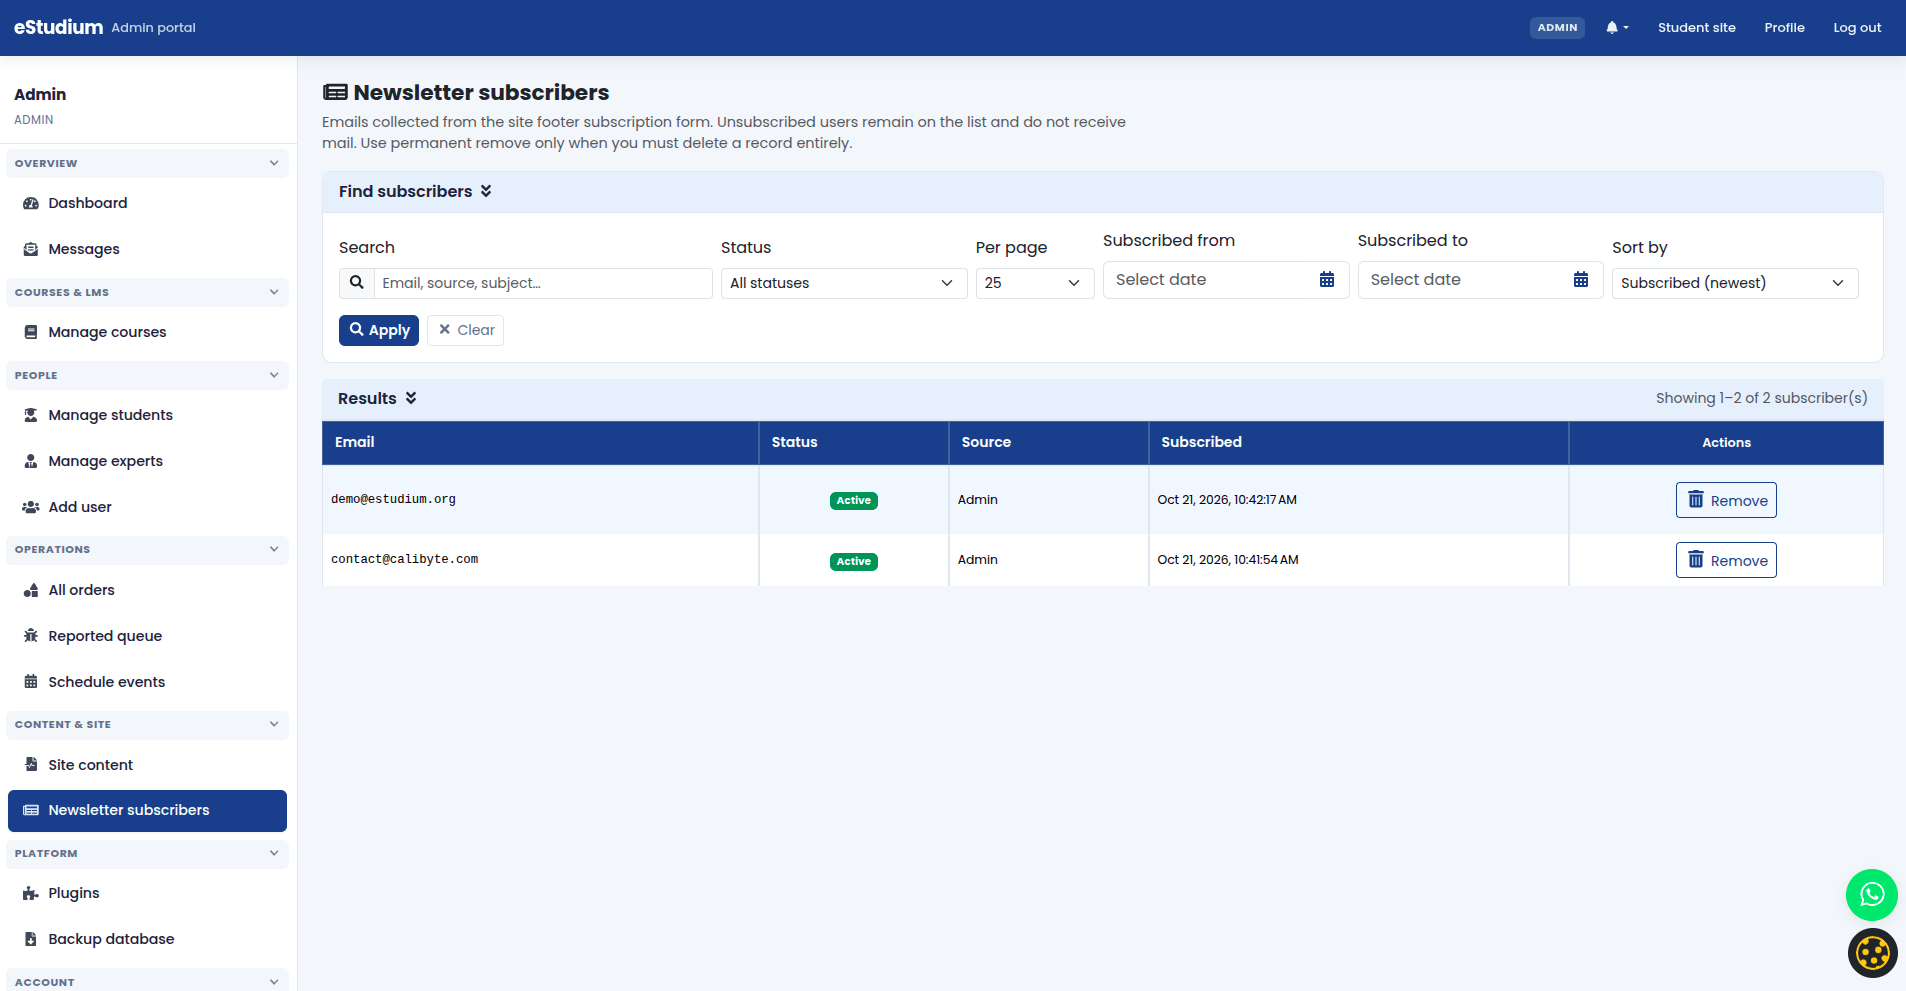
Task: Click the search magnifier icon in Search field
Action: pos(356,283)
